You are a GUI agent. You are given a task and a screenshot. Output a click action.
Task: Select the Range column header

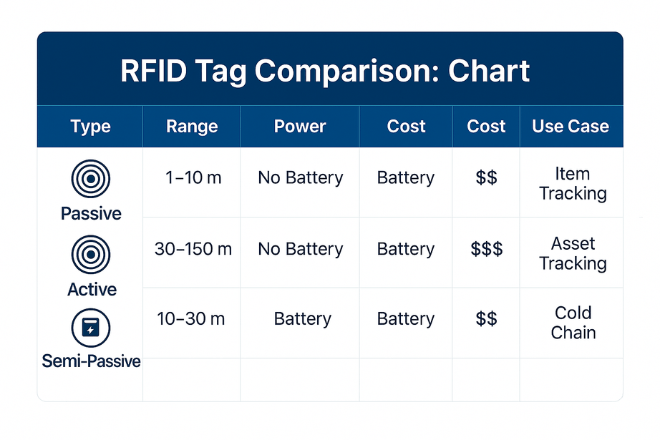pyautogui.click(x=194, y=127)
